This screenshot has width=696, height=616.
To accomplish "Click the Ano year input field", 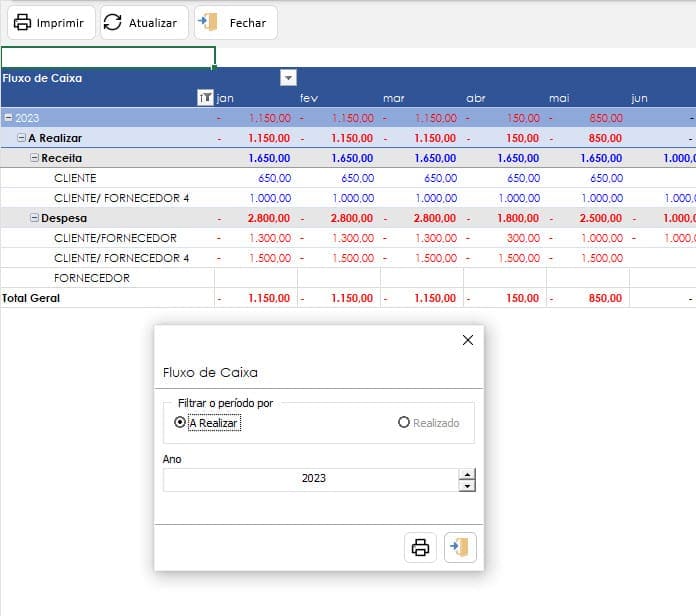I will point(312,479).
